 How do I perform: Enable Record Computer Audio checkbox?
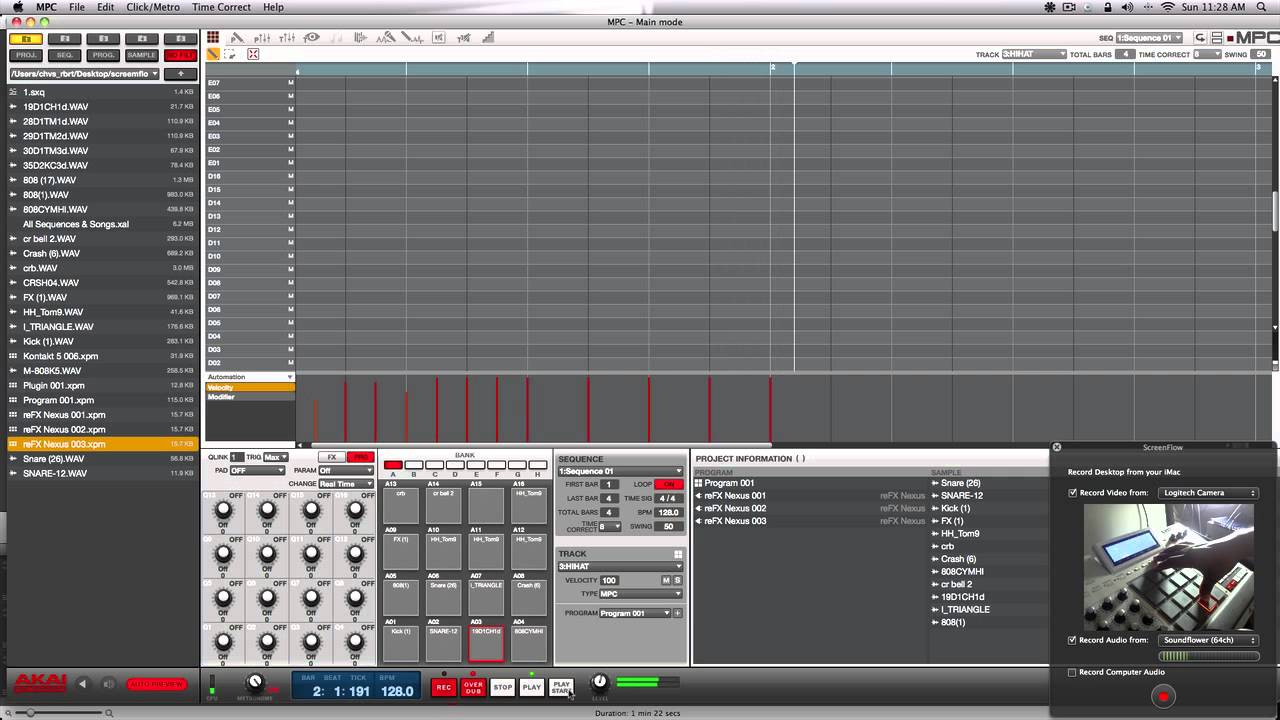[x=1073, y=672]
